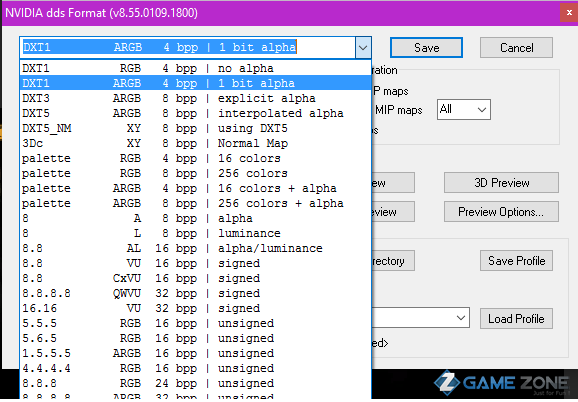
Task: Select DXT1 RGB no alpha format
Action: (x=195, y=68)
